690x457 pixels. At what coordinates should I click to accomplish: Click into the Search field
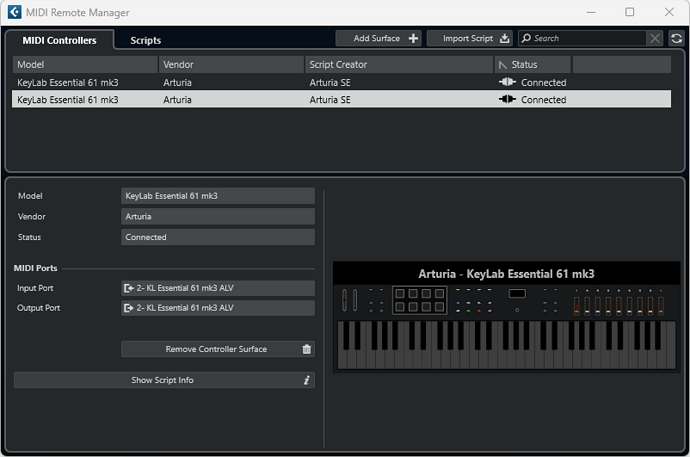(x=583, y=38)
